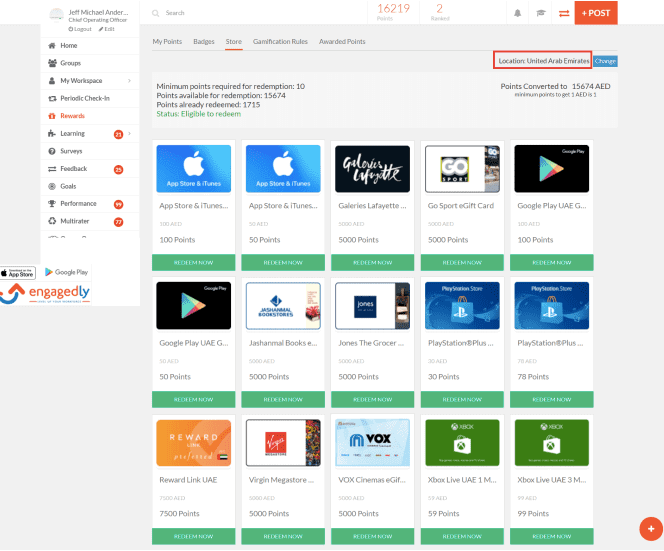Expand the Learning menu chevron
This screenshot has width=664, height=551.
(130, 134)
